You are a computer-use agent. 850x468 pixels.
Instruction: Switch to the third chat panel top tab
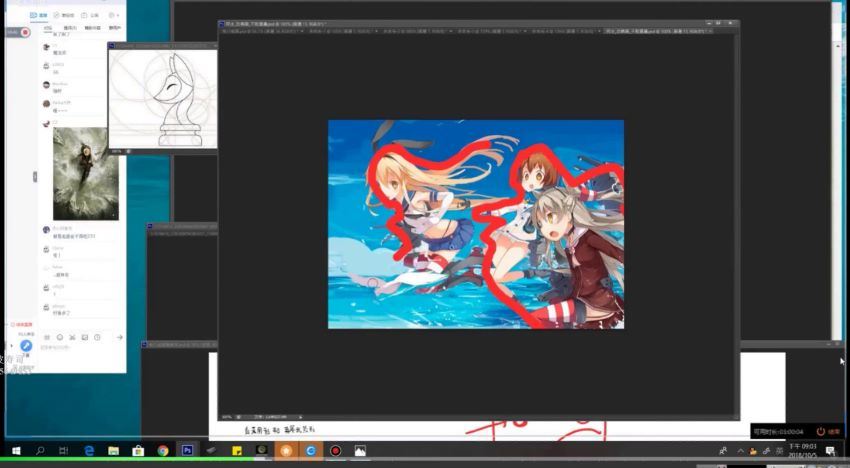90,15
